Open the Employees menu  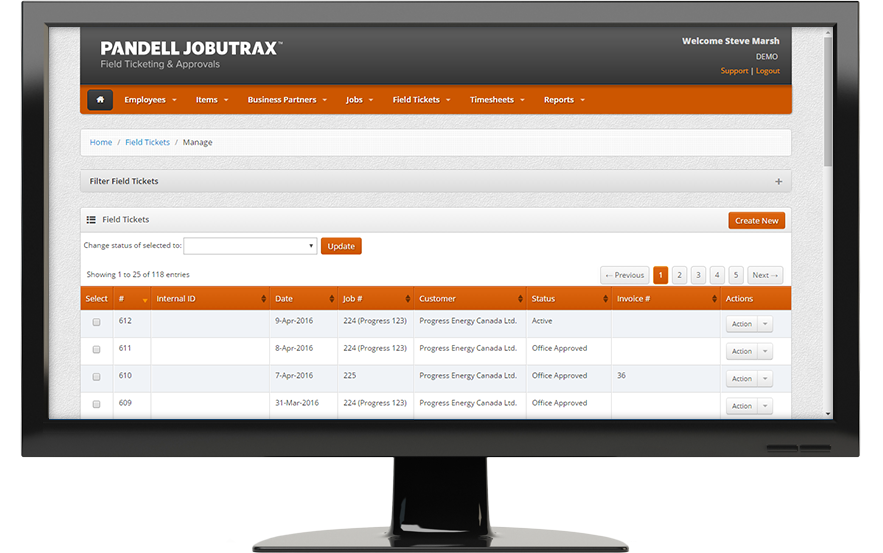coord(150,100)
